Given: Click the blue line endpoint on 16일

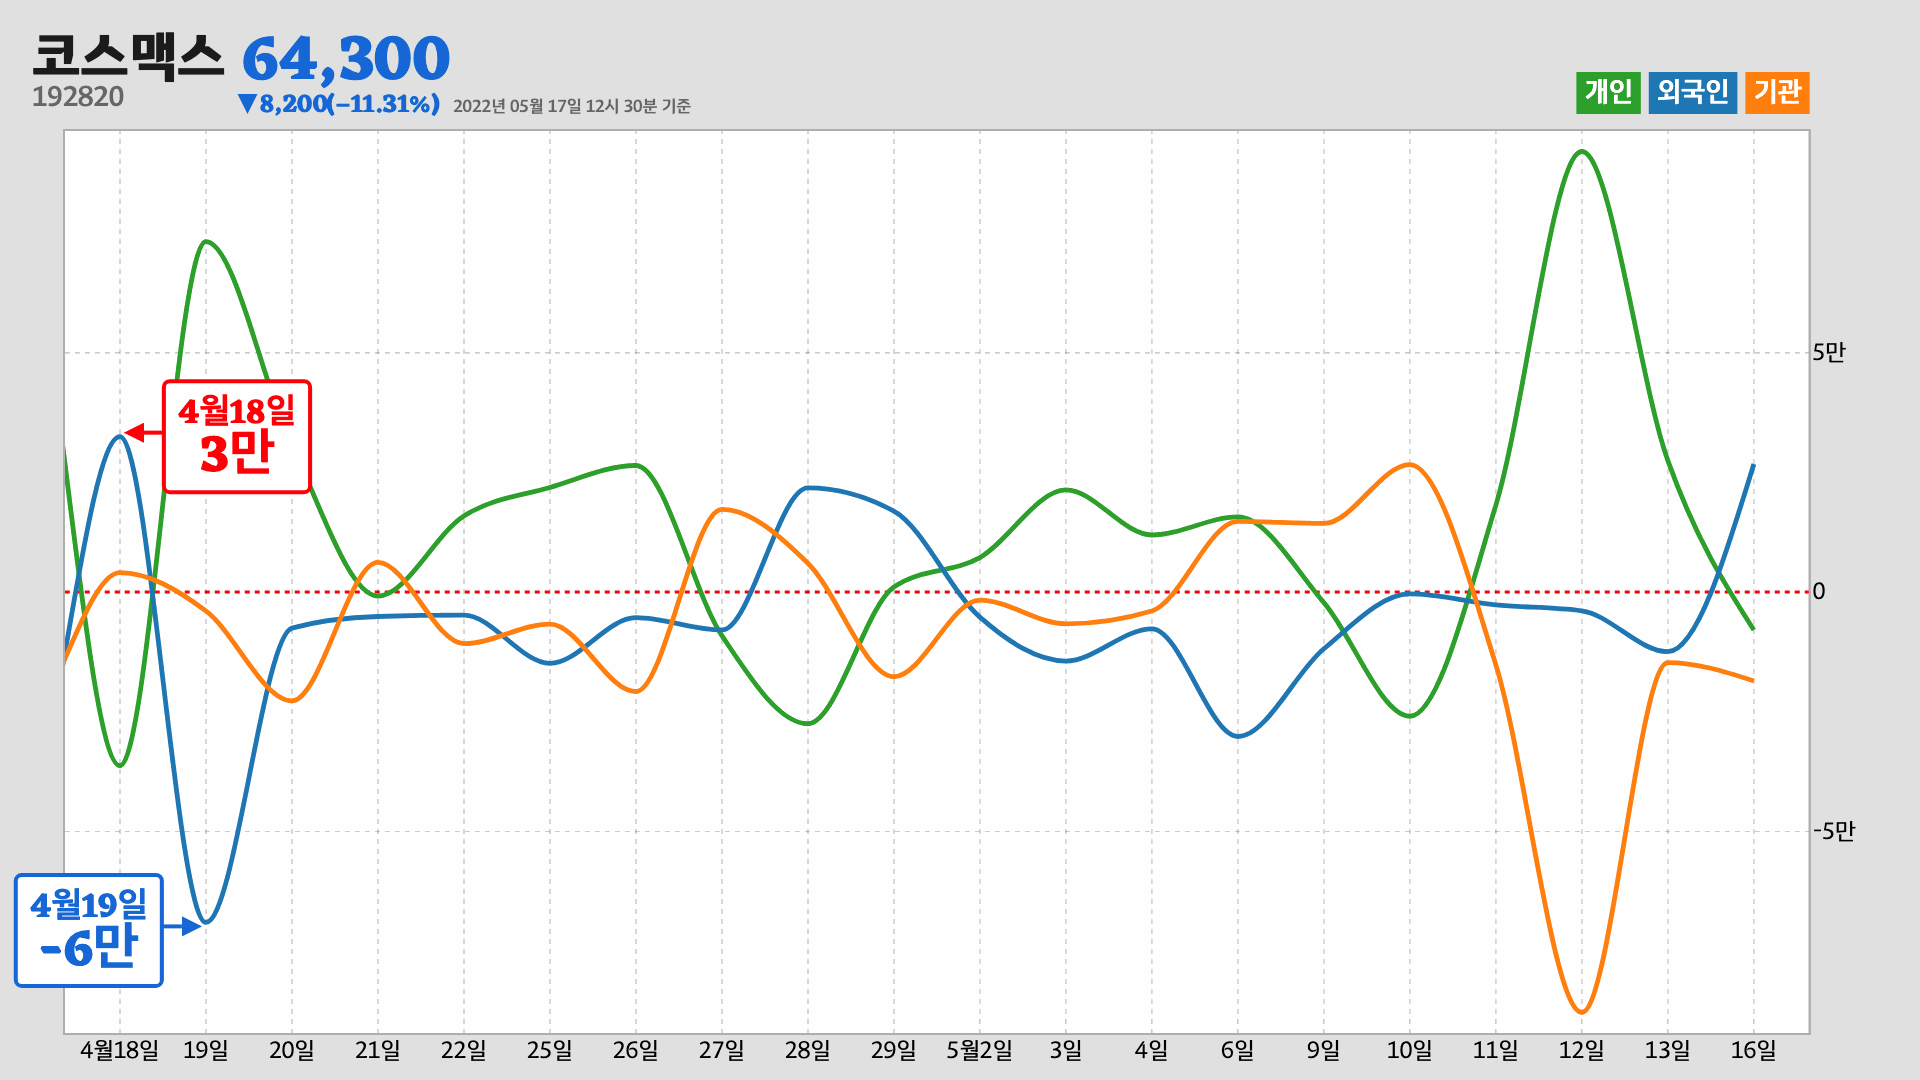Looking at the screenshot, I should tap(1753, 465).
